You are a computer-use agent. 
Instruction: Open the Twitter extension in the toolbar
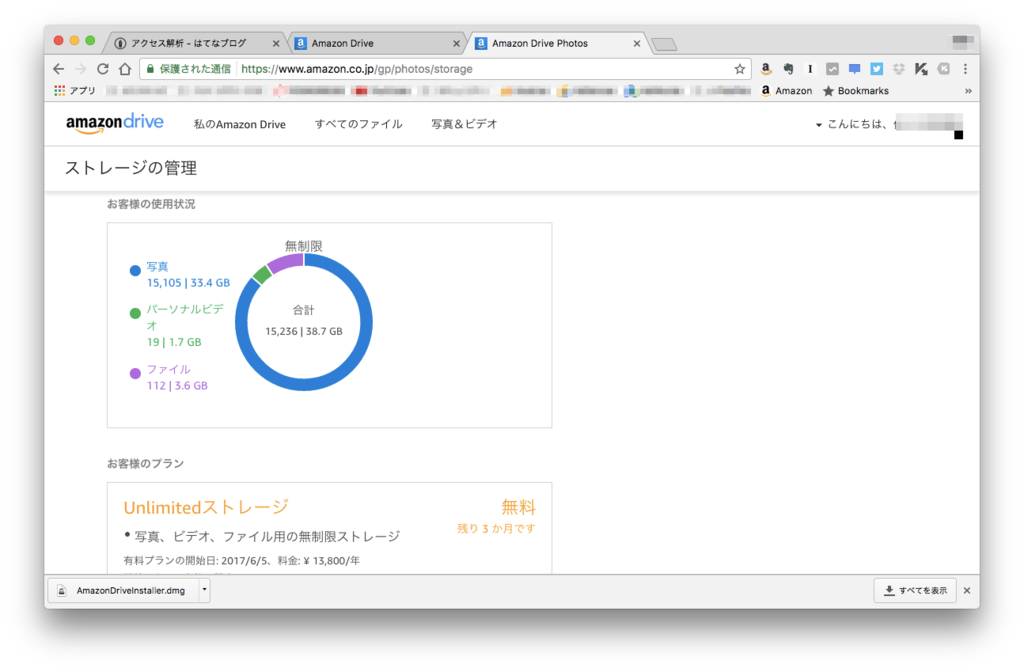[877, 68]
